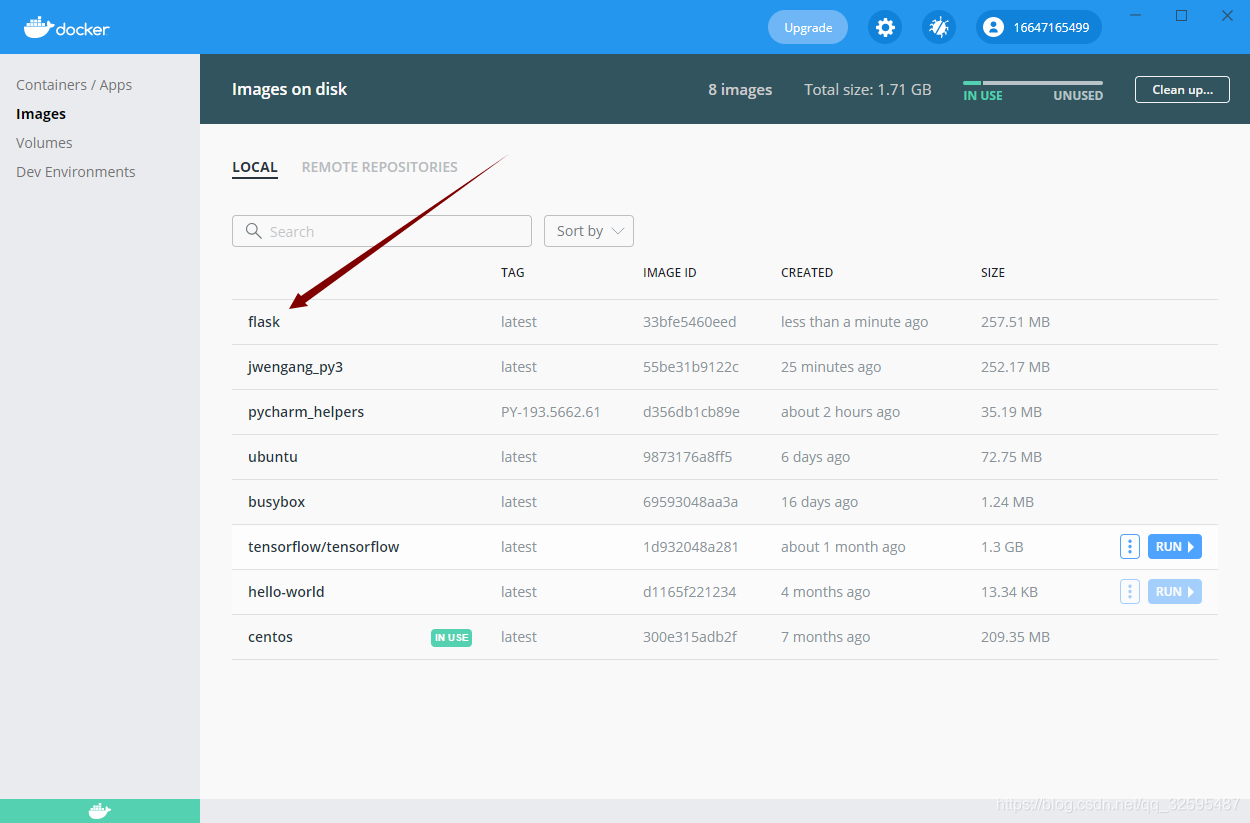The width and height of the screenshot is (1250, 823).
Task: Click the SIZE column header
Action: pos(993,272)
